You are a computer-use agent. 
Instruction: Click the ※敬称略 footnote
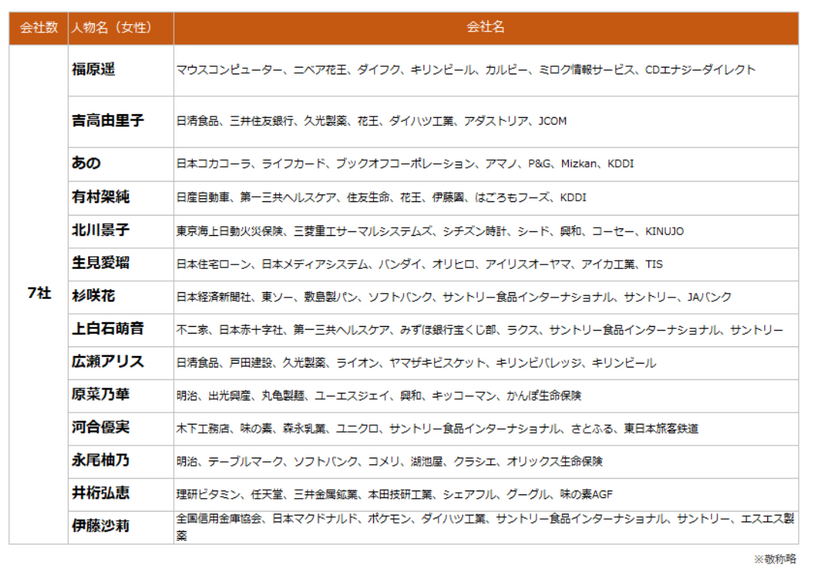point(774,558)
